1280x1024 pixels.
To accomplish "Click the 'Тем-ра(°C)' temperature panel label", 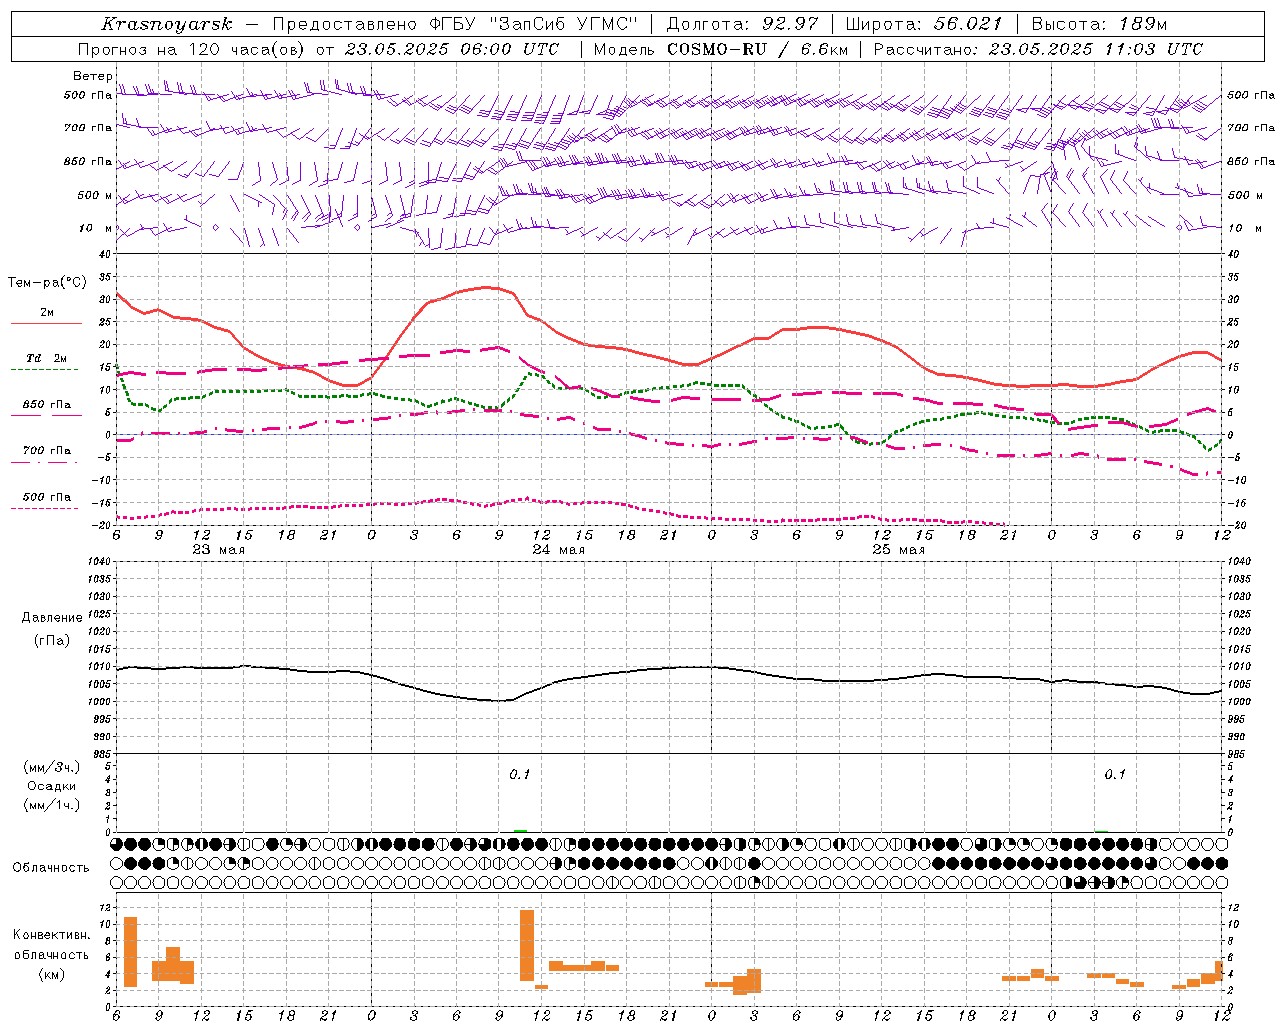I will pyautogui.click(x=47, y=283).
